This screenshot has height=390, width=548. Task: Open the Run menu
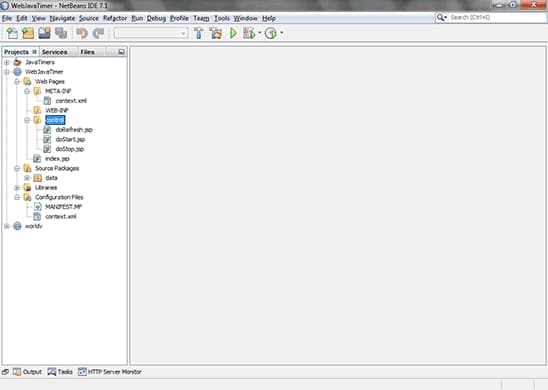137,18
